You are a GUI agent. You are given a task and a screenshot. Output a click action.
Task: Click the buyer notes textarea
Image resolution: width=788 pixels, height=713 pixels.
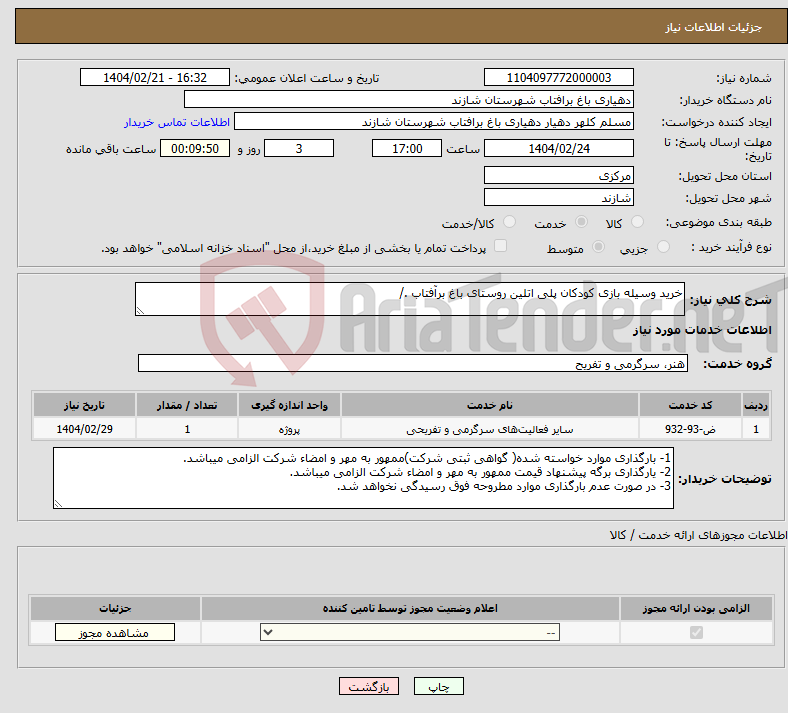tap(363, 478)
